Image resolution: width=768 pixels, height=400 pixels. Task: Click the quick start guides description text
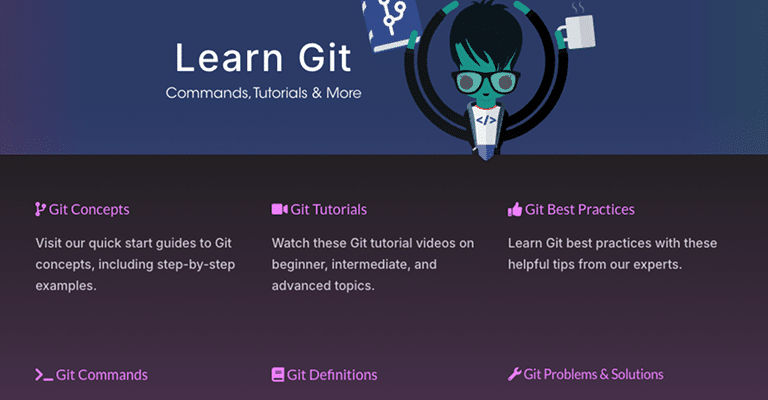135,264
